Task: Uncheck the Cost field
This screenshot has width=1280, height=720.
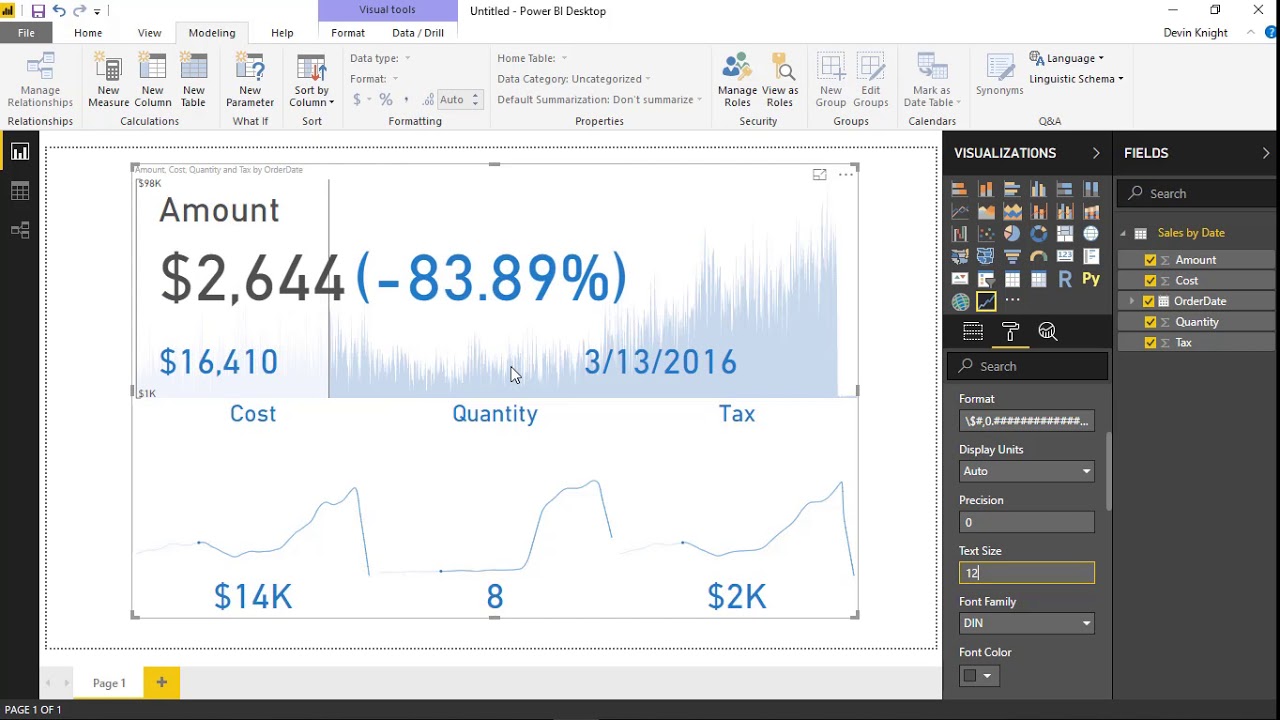Action: tap(1150, 281)
